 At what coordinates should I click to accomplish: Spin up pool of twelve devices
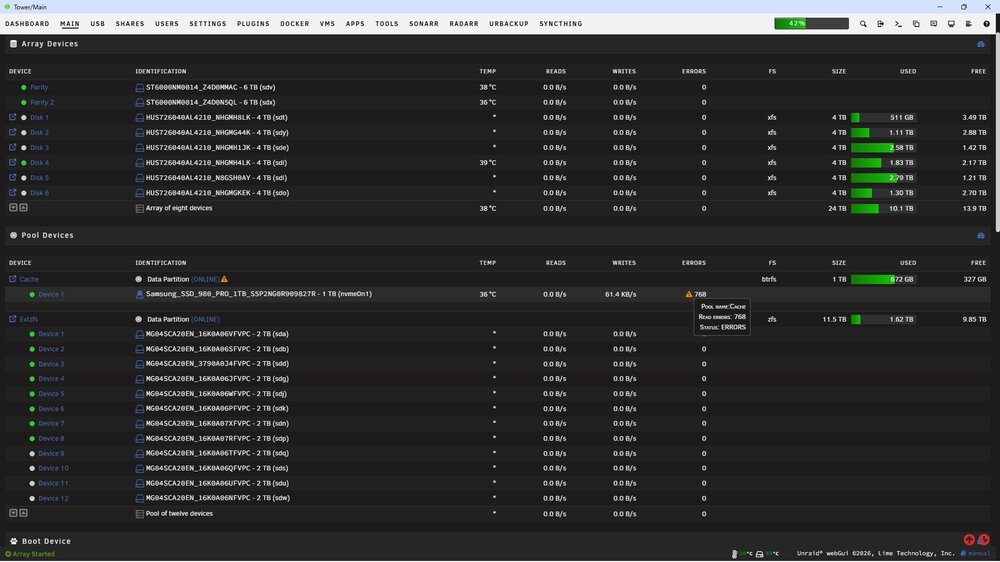[23, 513]
